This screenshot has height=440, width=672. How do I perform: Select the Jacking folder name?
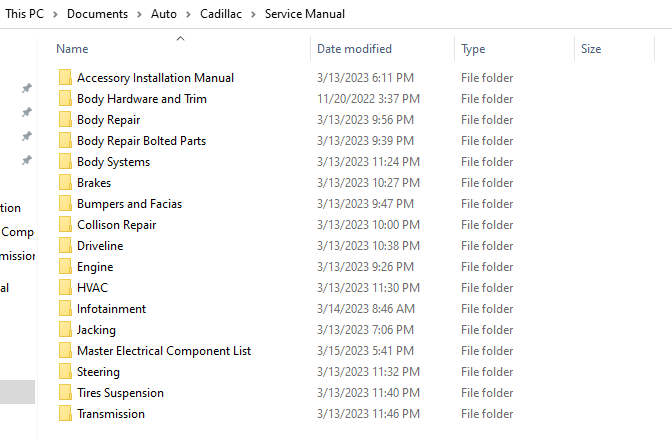(x=96, y=329)
